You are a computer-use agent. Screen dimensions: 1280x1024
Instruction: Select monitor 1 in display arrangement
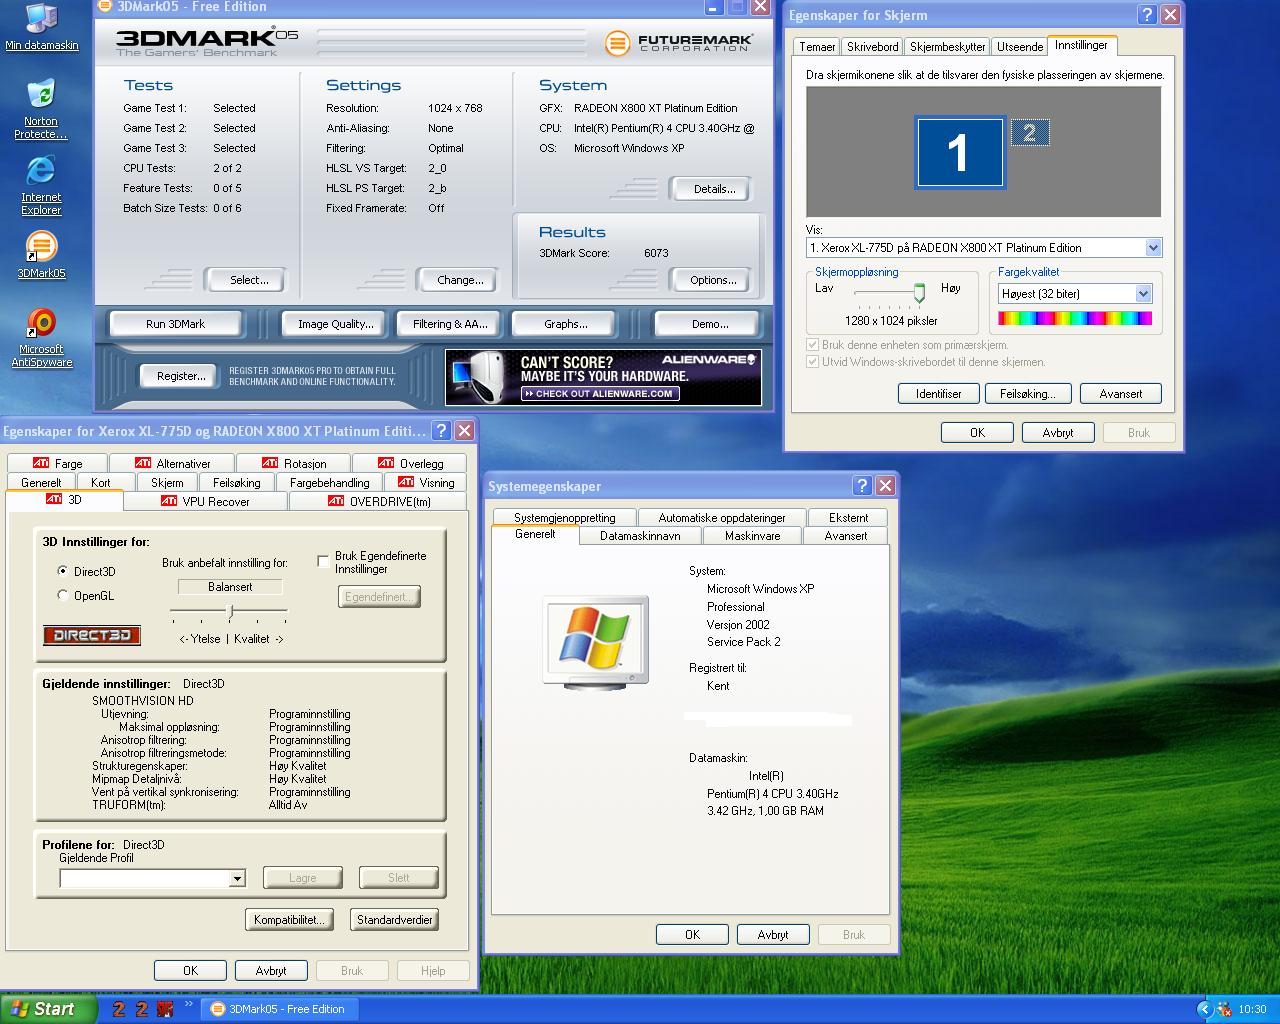coord(959,152)
